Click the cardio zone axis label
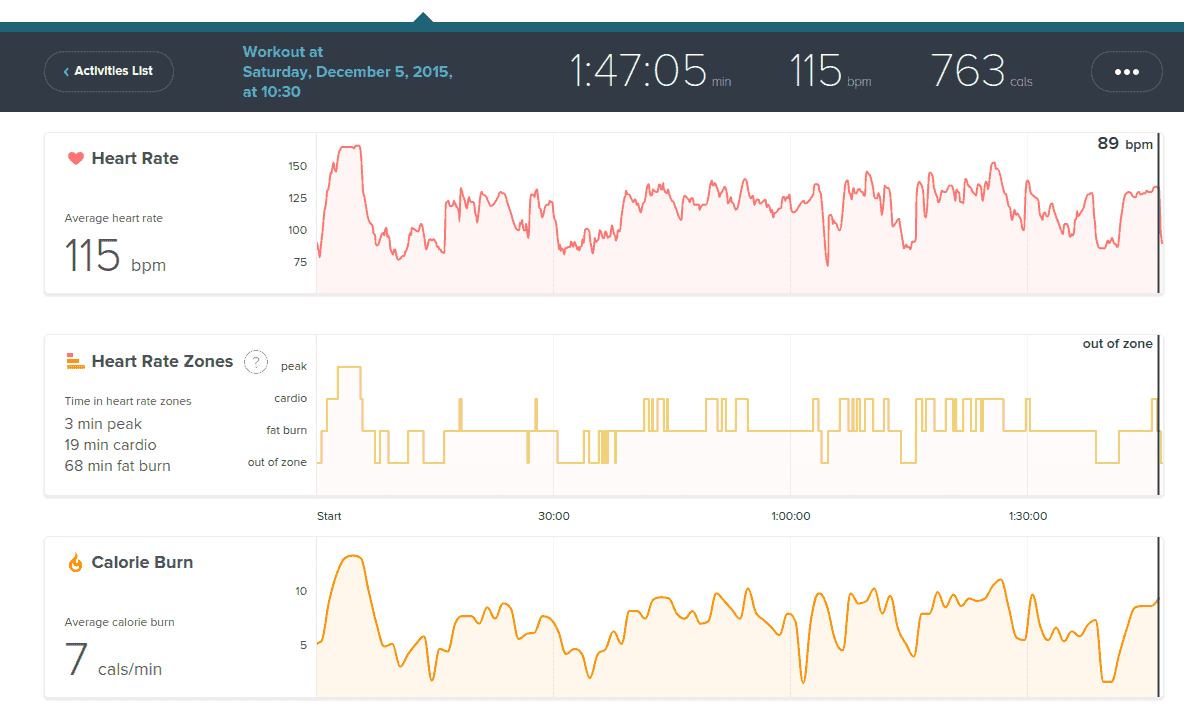Image resolution: width=1184 pixels, height=722 pixels. click(x=290, y=398)
